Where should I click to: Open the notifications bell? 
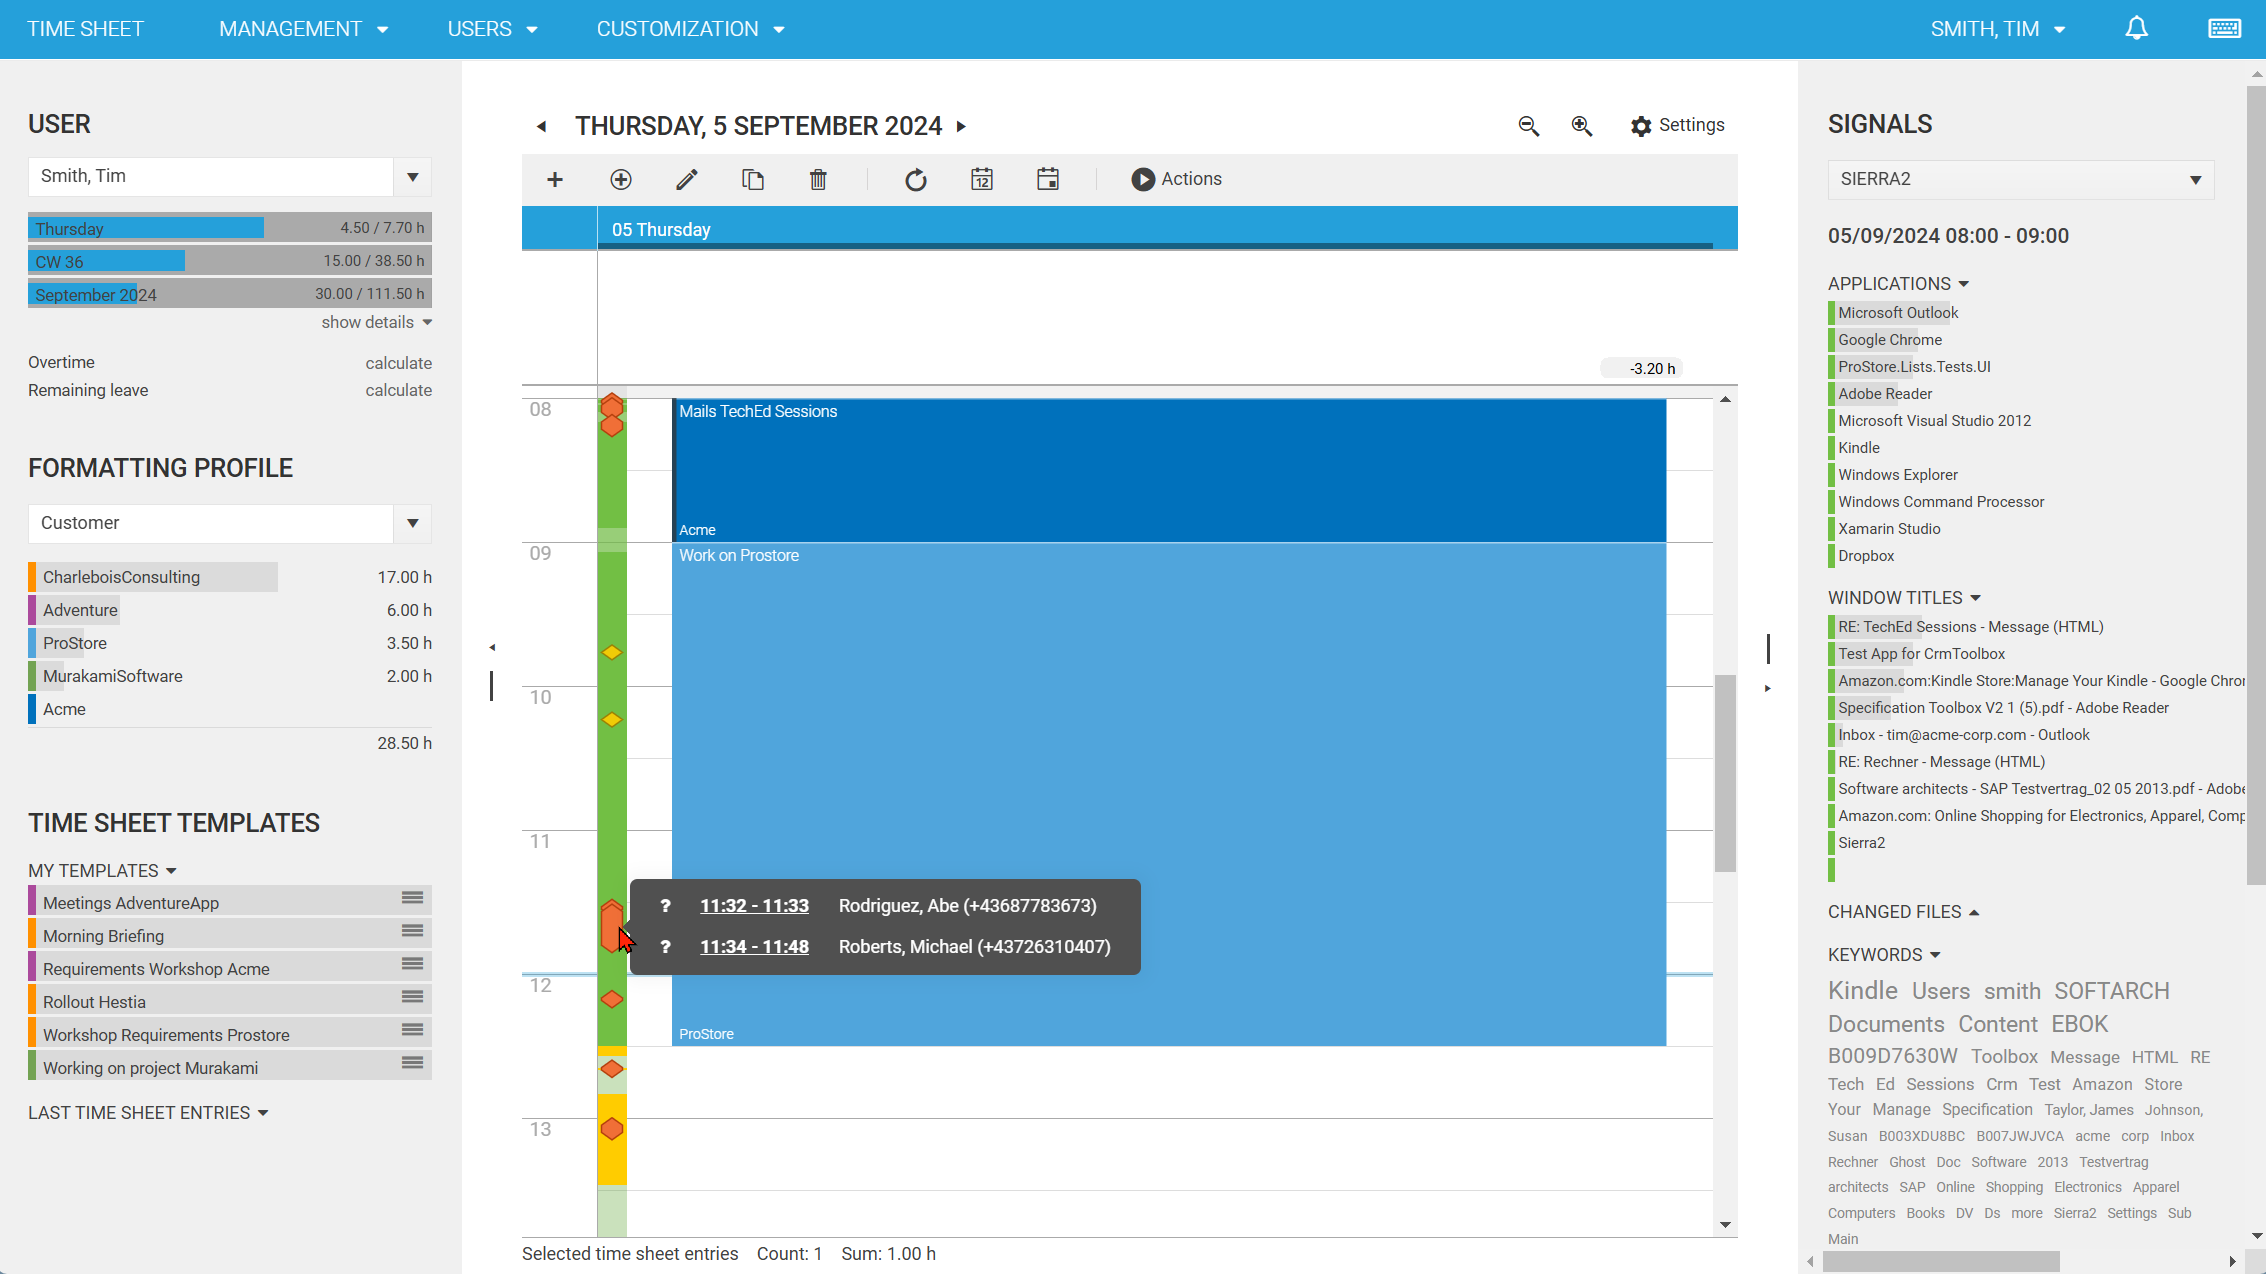click(2136, 29)
